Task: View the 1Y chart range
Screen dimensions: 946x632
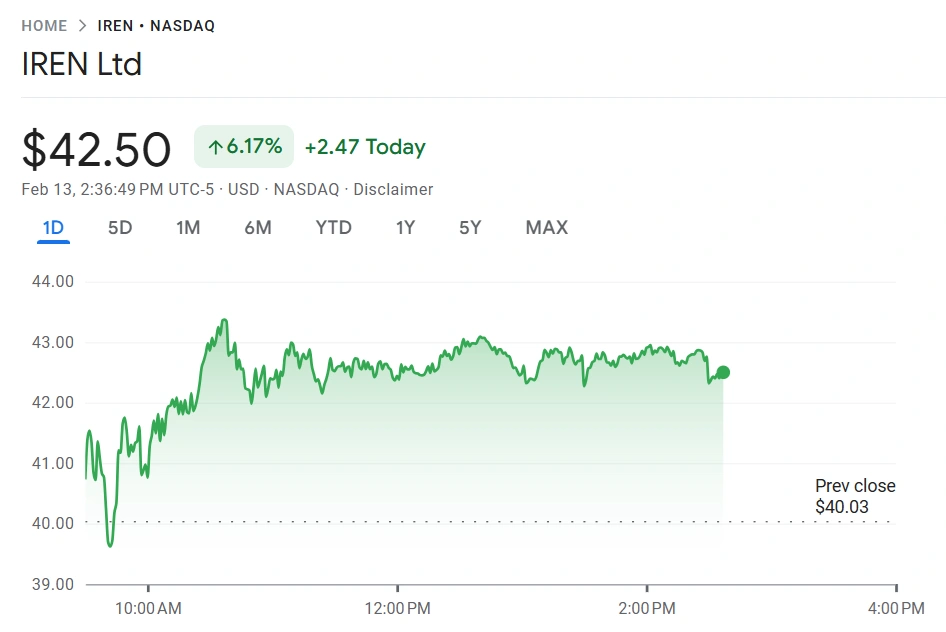Action: pyautogui.click(x=405, y=228)
